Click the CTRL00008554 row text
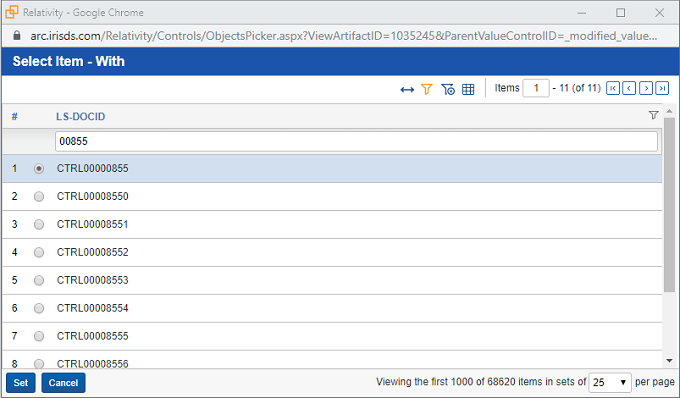The image size is (680, 398). click(92, 308)
